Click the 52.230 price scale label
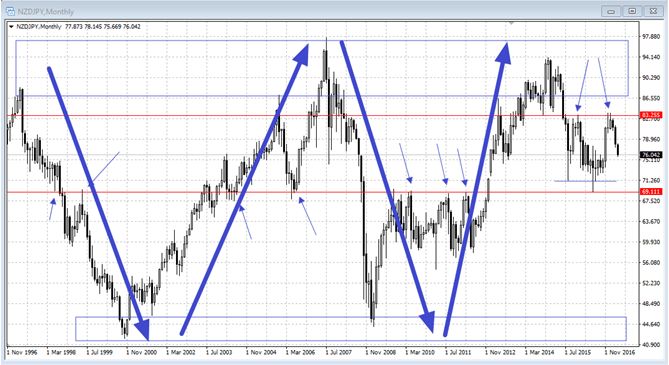669x365 pixels. coord(651,283)
